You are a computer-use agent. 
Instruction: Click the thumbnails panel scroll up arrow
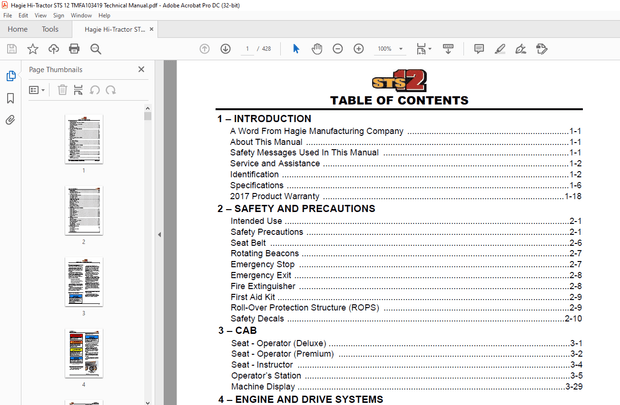click(147, 108)
